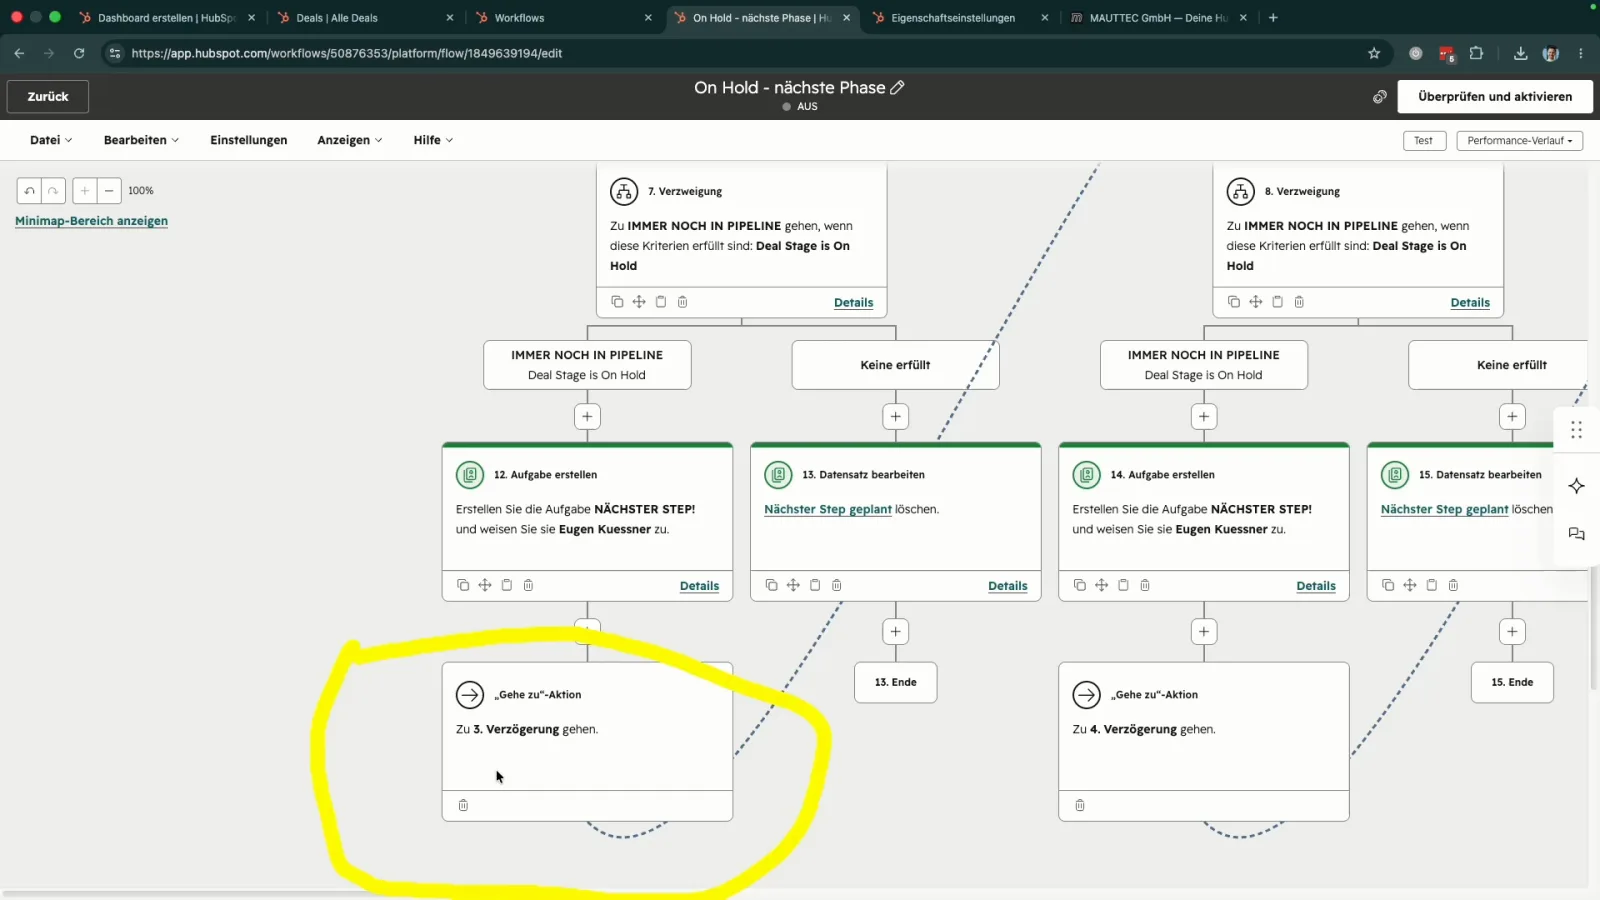The height and width of the screenshot is (900, 1600).
Task: Clone action 7. Verzweigung with copy icon
Action: click(x=617, y=302)
